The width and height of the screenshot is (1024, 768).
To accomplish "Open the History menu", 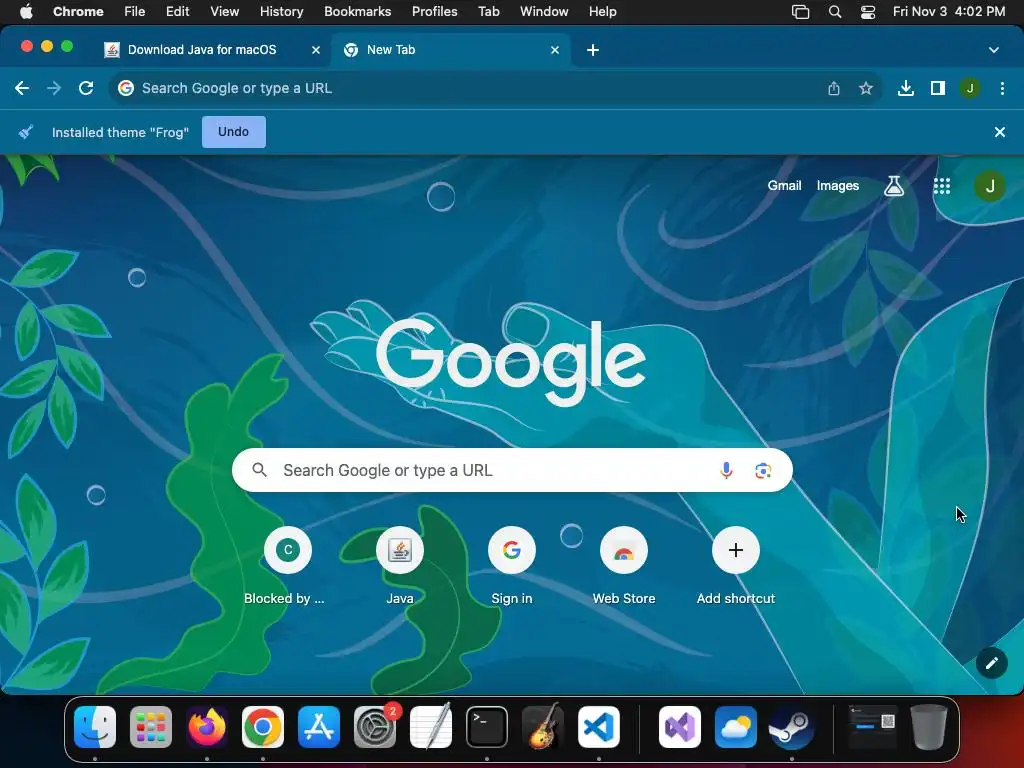I will point(281,12).
